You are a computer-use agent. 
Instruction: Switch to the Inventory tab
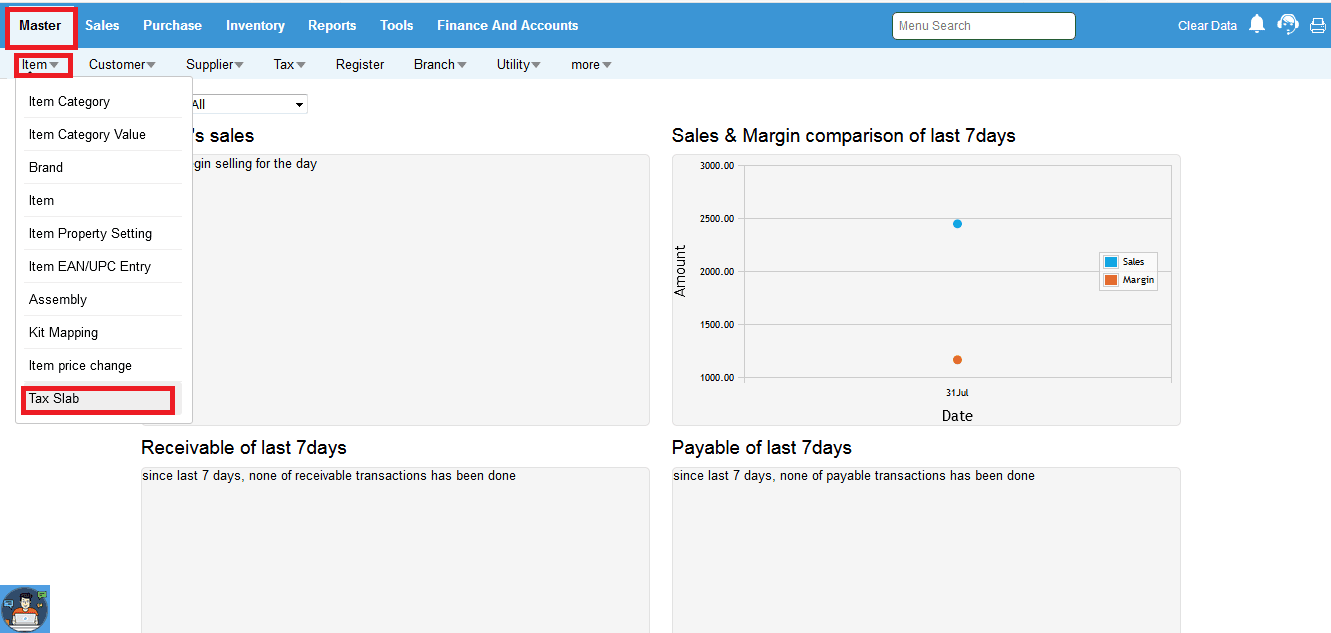255,26
